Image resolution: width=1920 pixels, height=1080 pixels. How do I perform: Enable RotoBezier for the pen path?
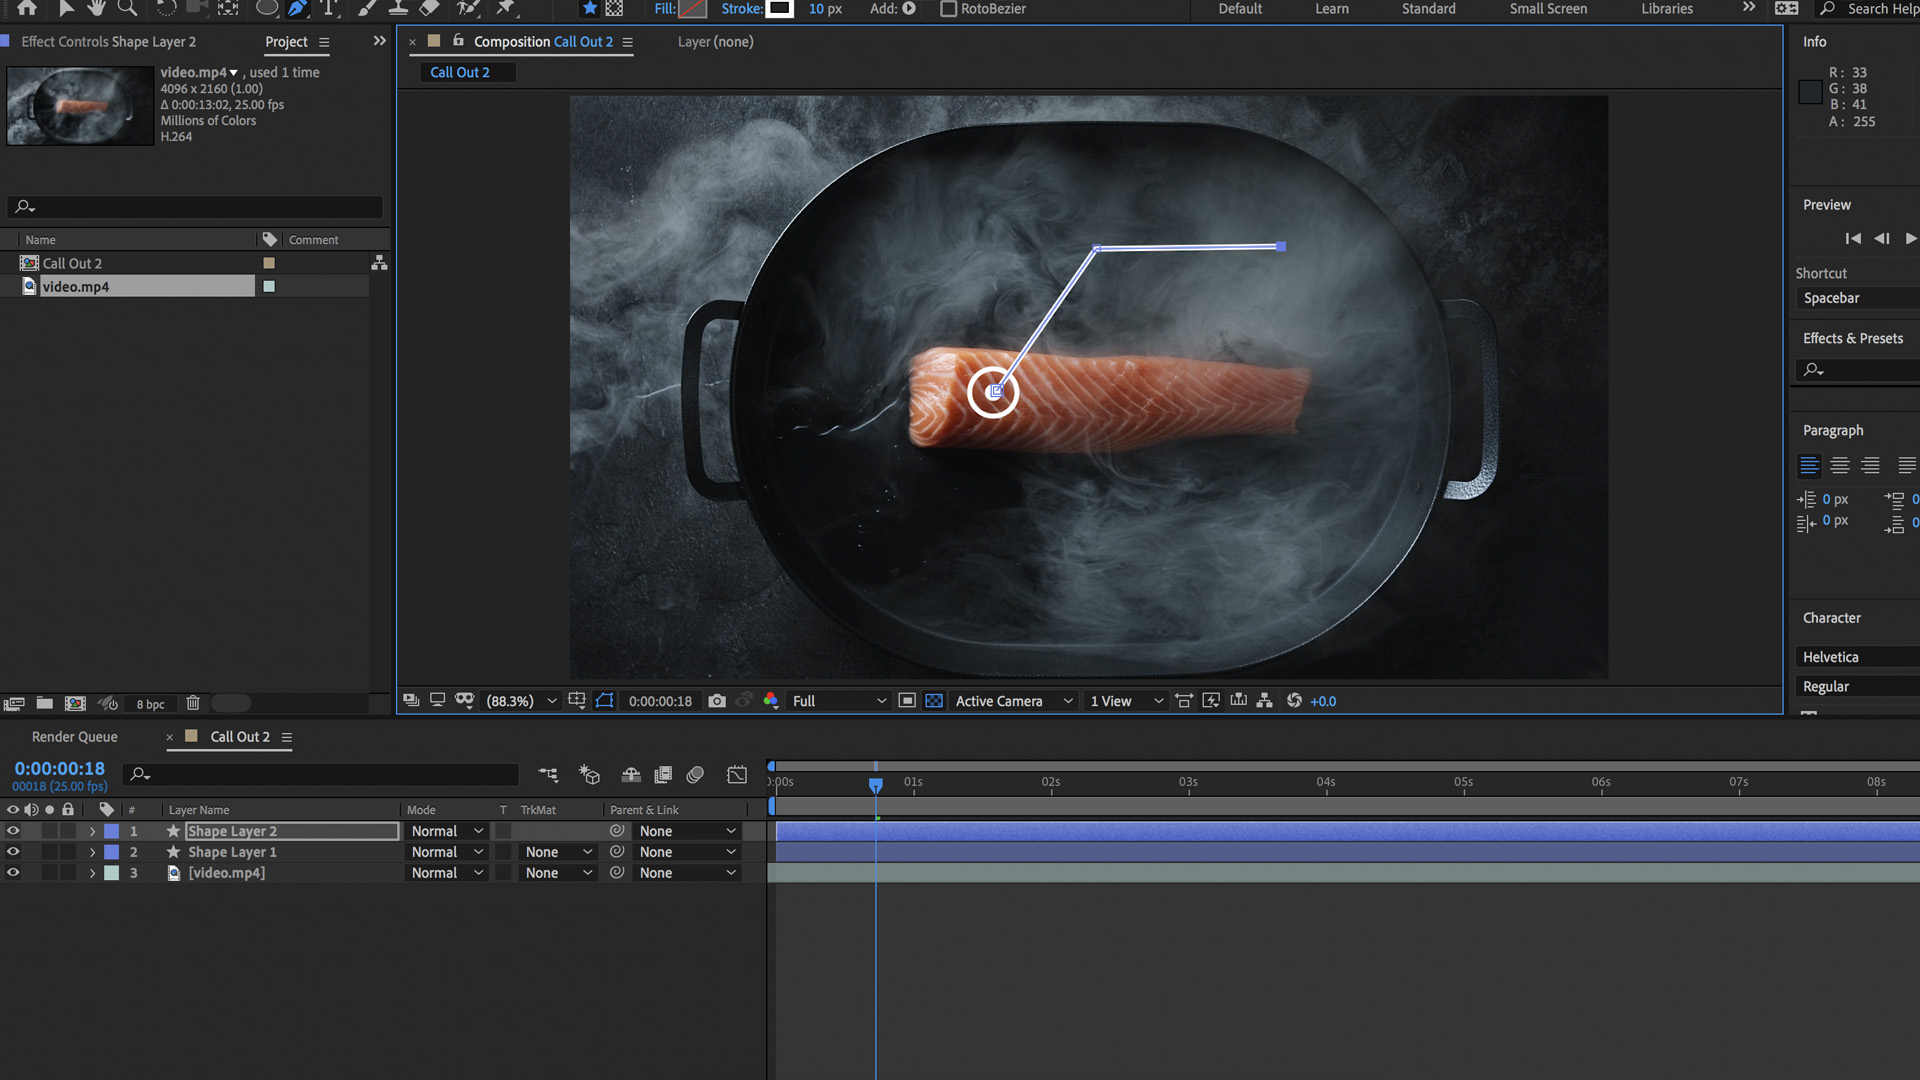click(947, 9)
